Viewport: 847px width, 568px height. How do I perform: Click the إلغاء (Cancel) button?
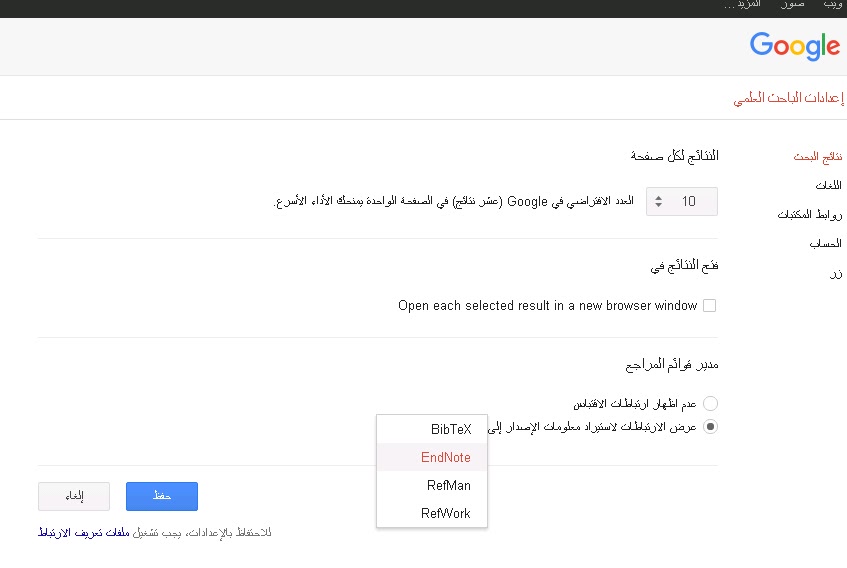tap(74, 496)
